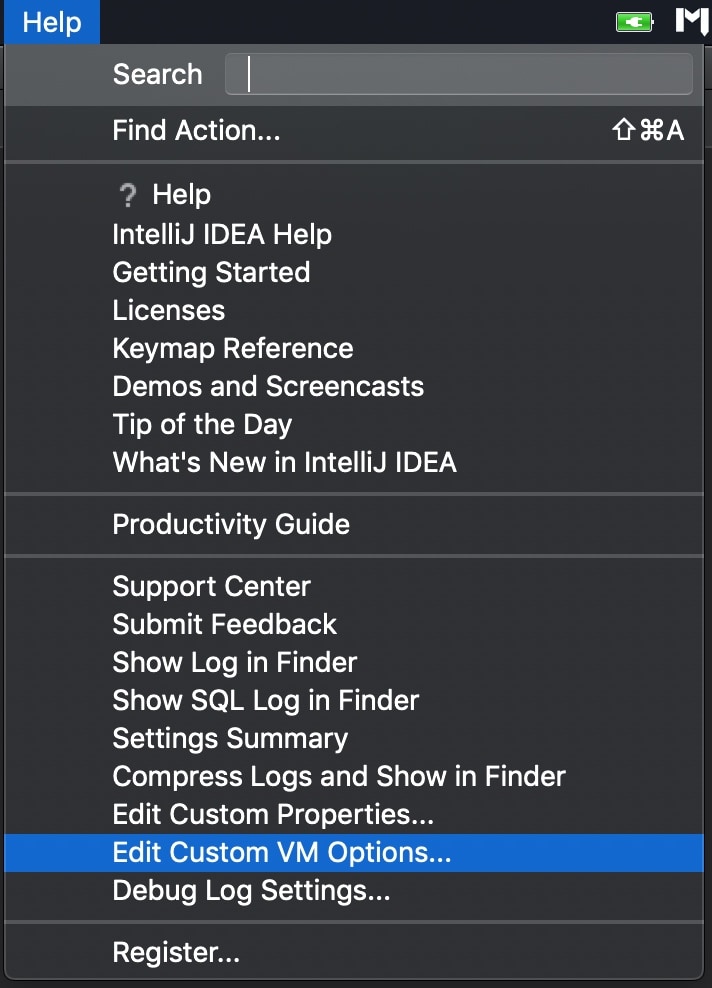Open Demos and Screencasts
Viewport: 712px width, 988px height.
click(x=268, y=387)
